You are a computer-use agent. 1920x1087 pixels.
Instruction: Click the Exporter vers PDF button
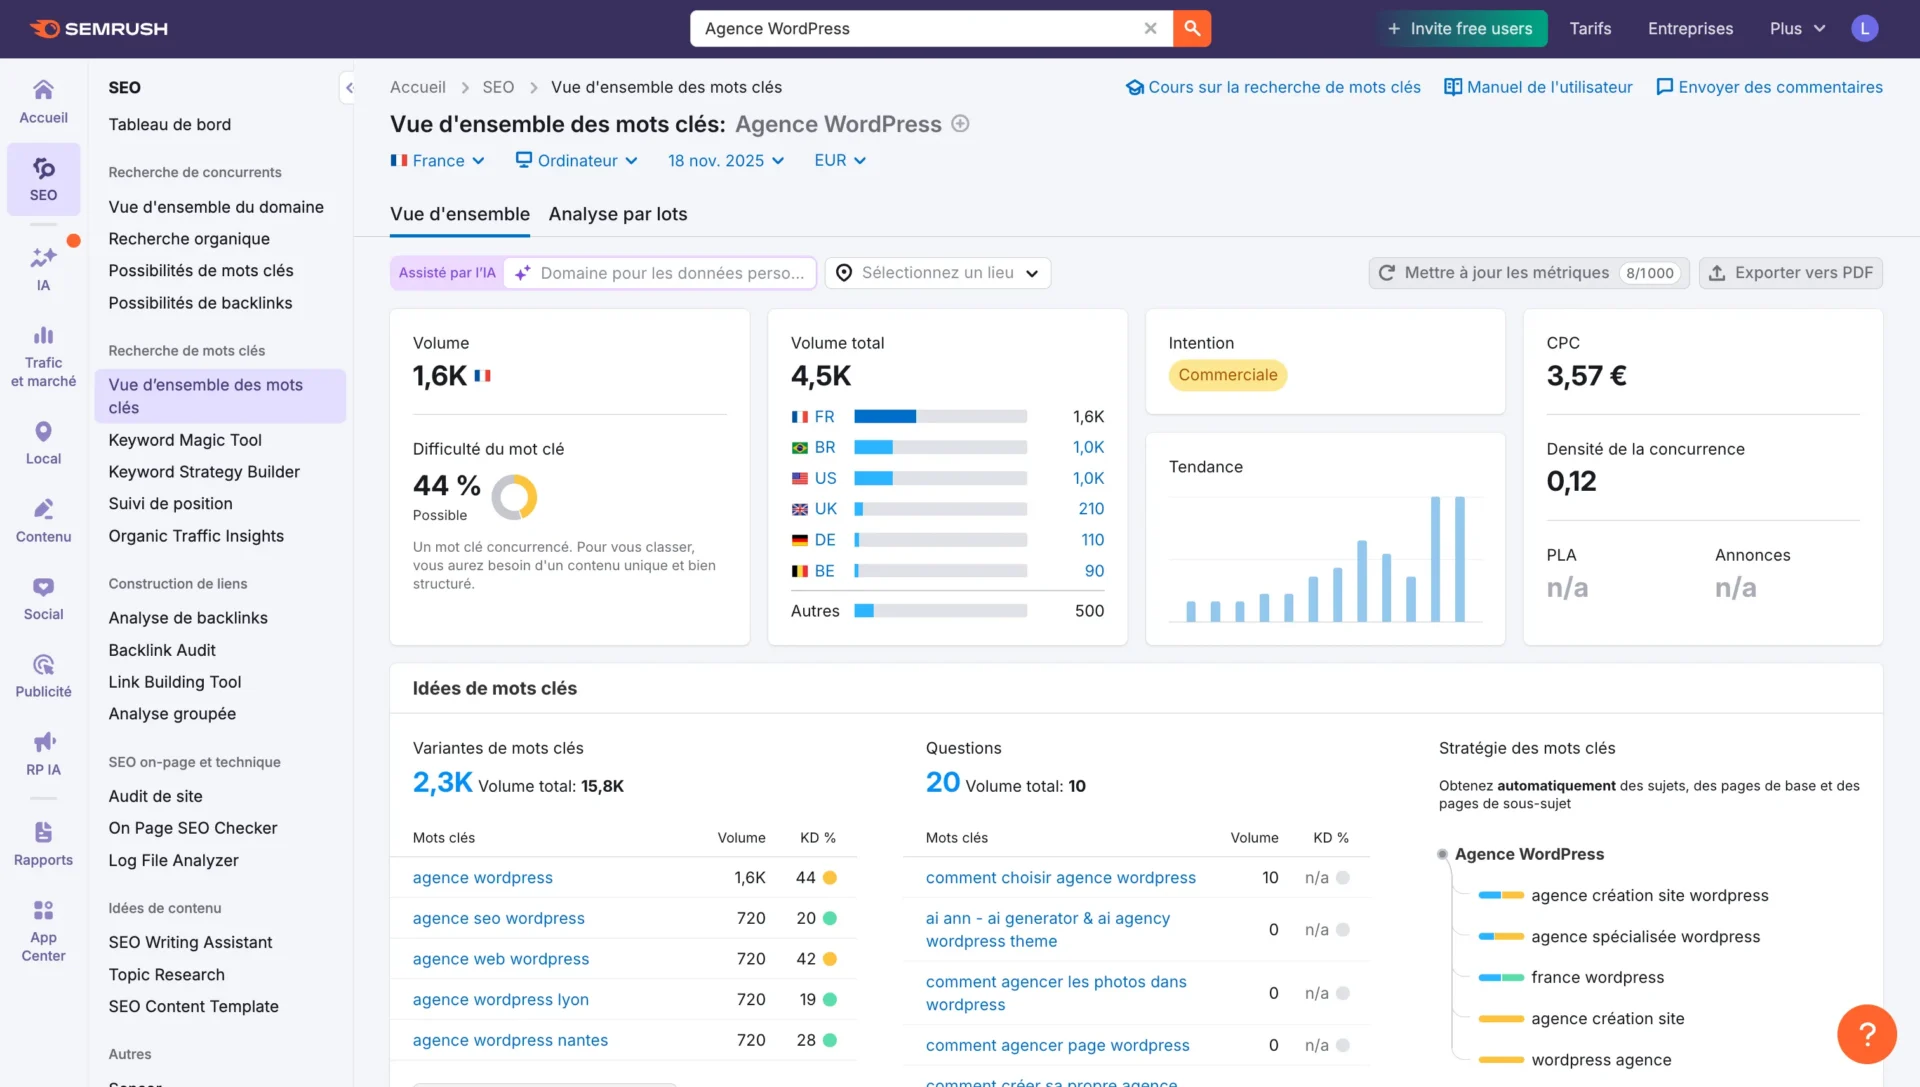click(x=1790, y=272)
